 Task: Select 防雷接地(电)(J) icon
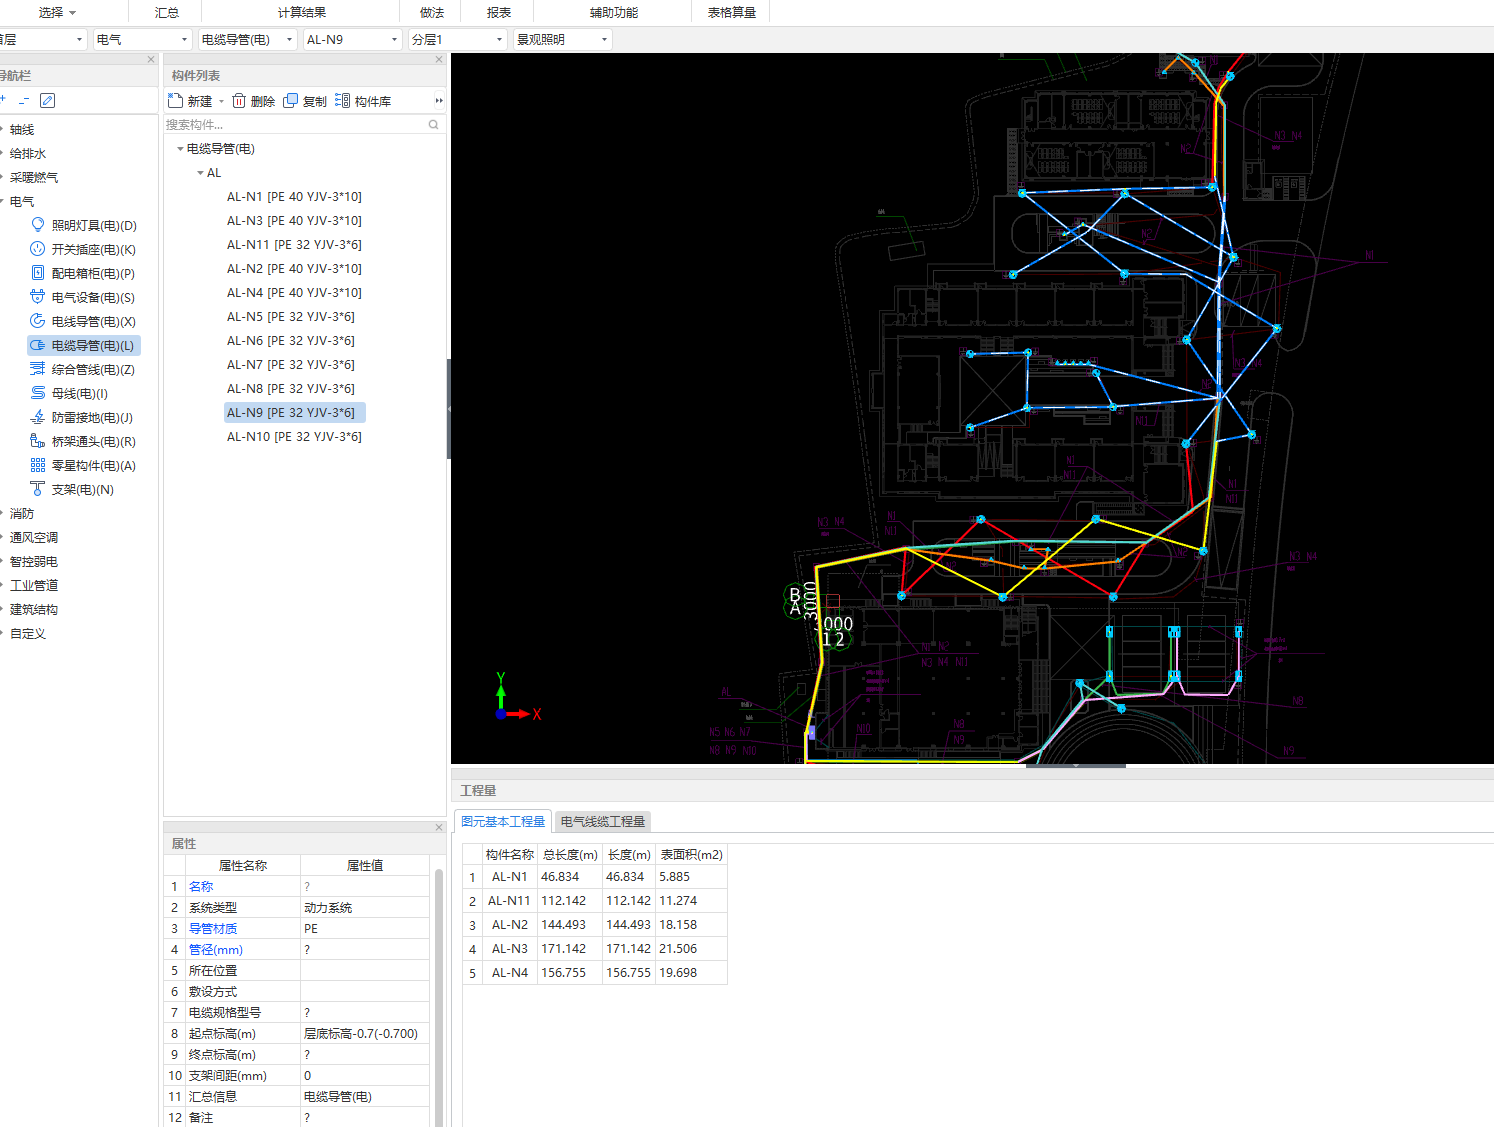[x=38, y=417]
